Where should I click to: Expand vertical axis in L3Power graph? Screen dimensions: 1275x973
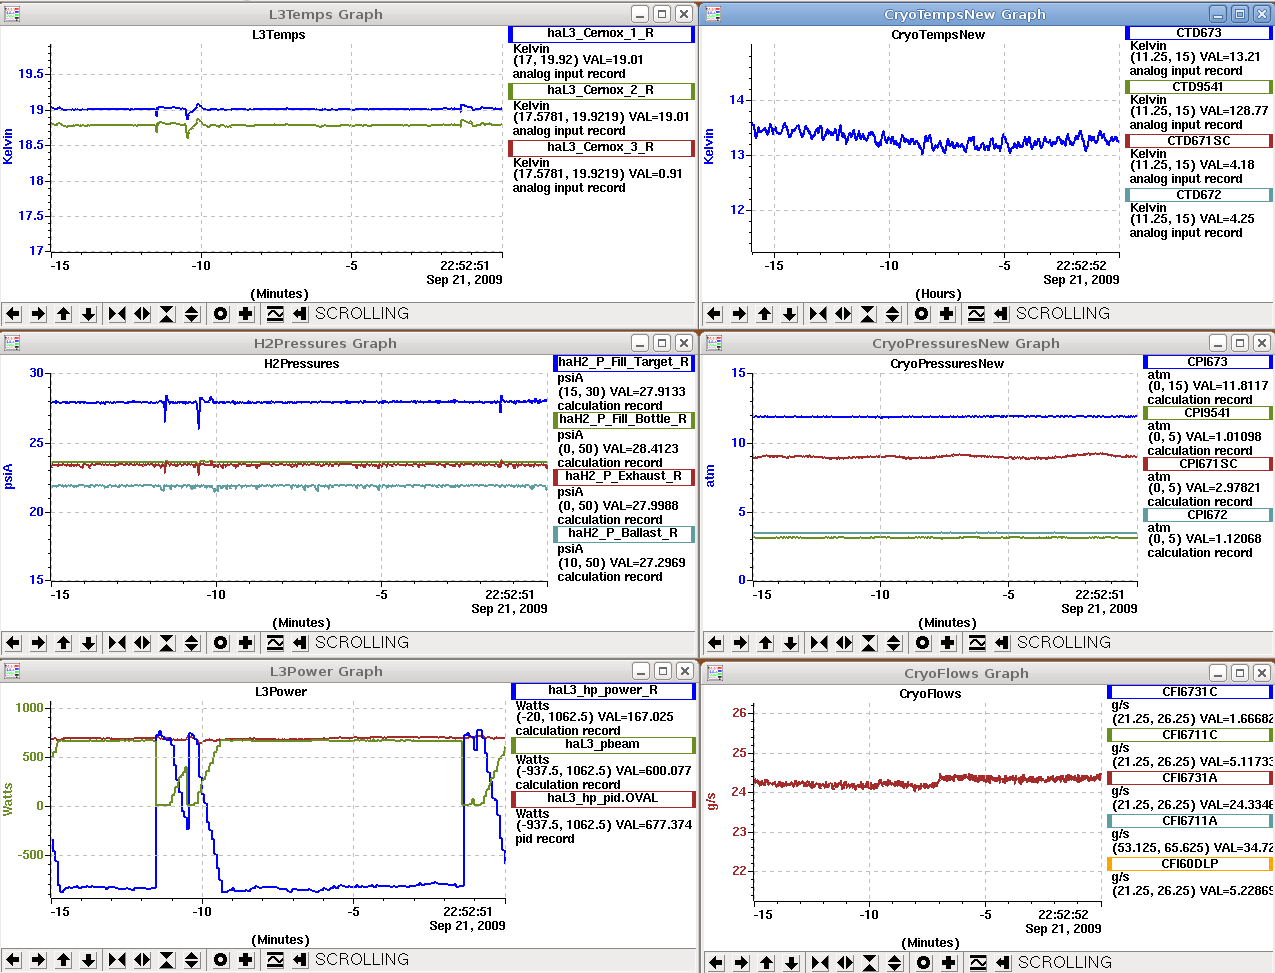click(192, 960)
